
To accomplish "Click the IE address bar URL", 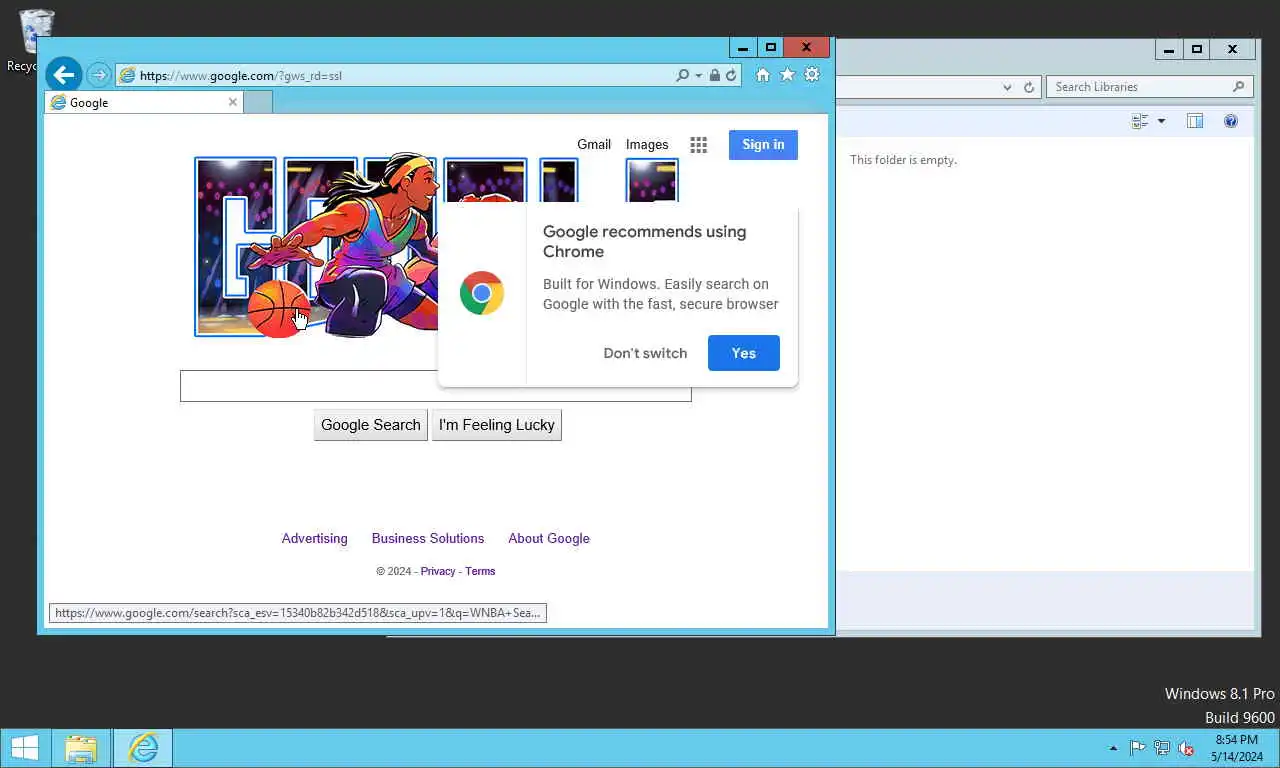I will point(240,76).
